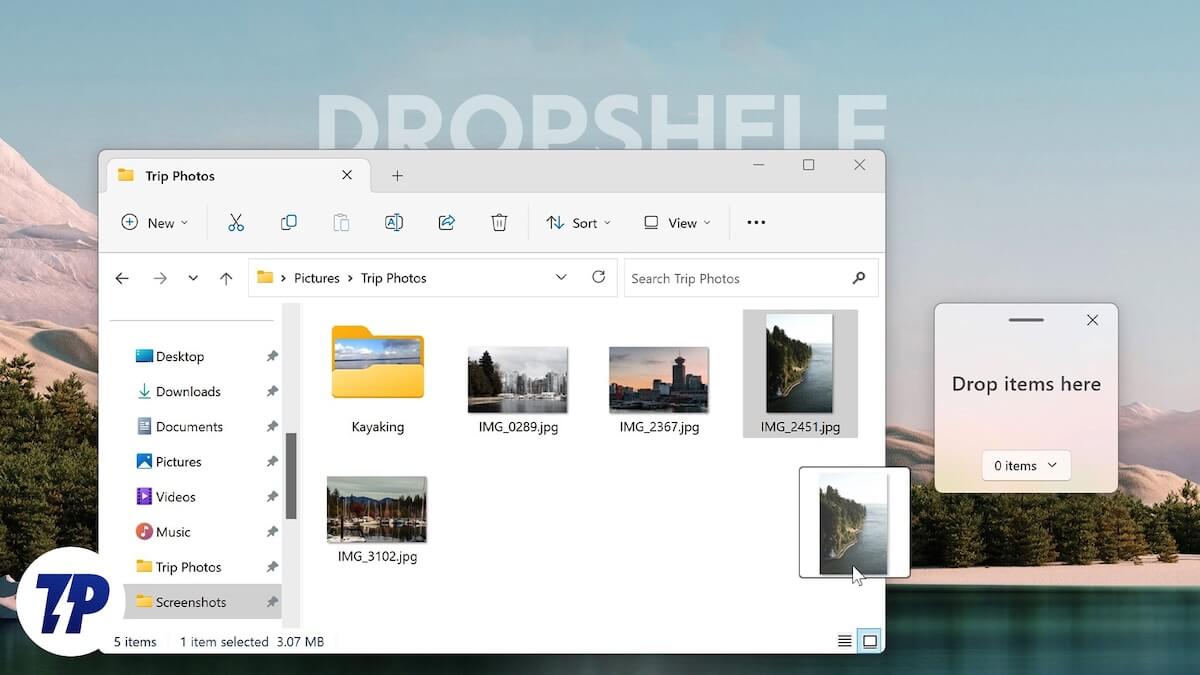The height and width of the screenshot is (675, 1200).
Task: Expand the View menu
Action: [677, 222]
